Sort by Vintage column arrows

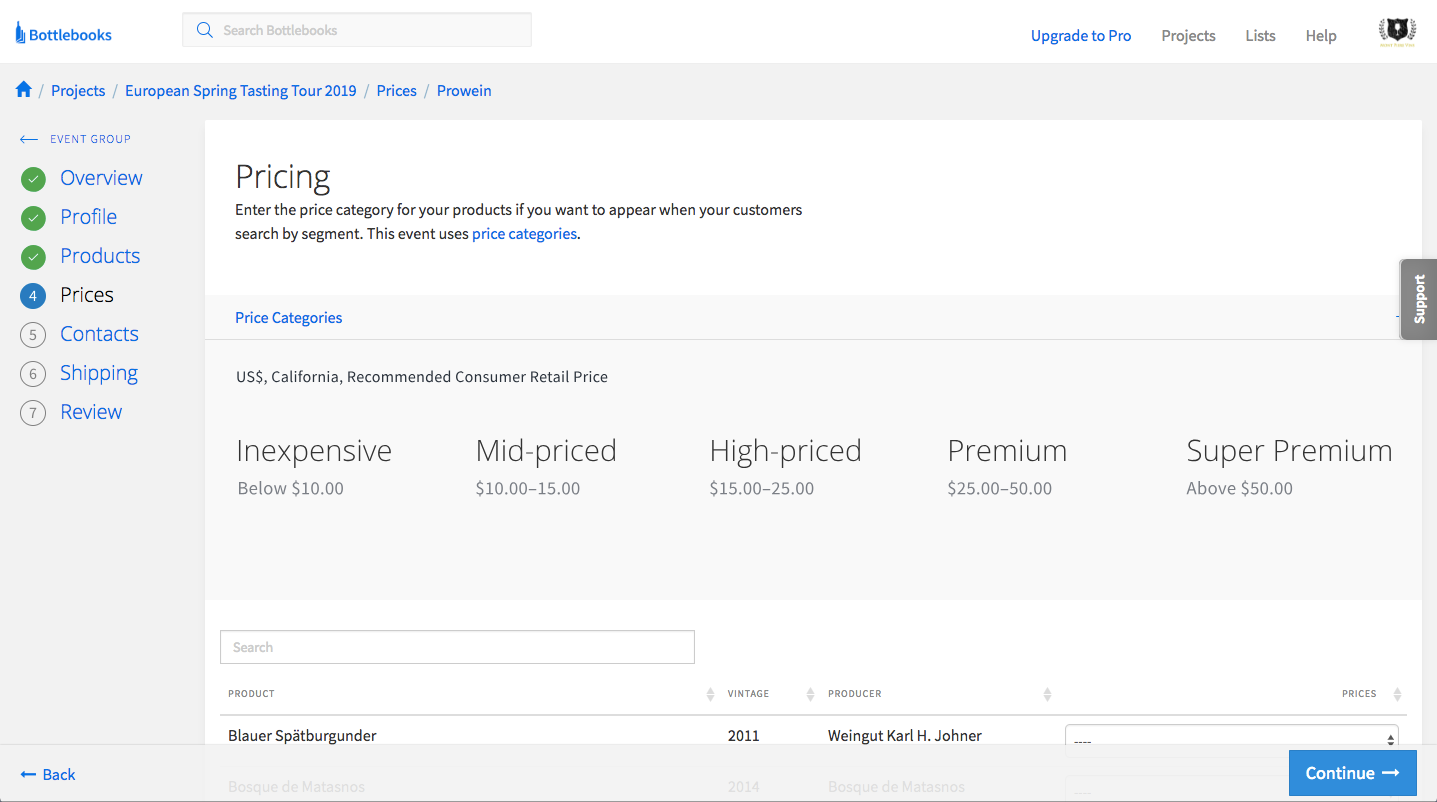(810, 694)
